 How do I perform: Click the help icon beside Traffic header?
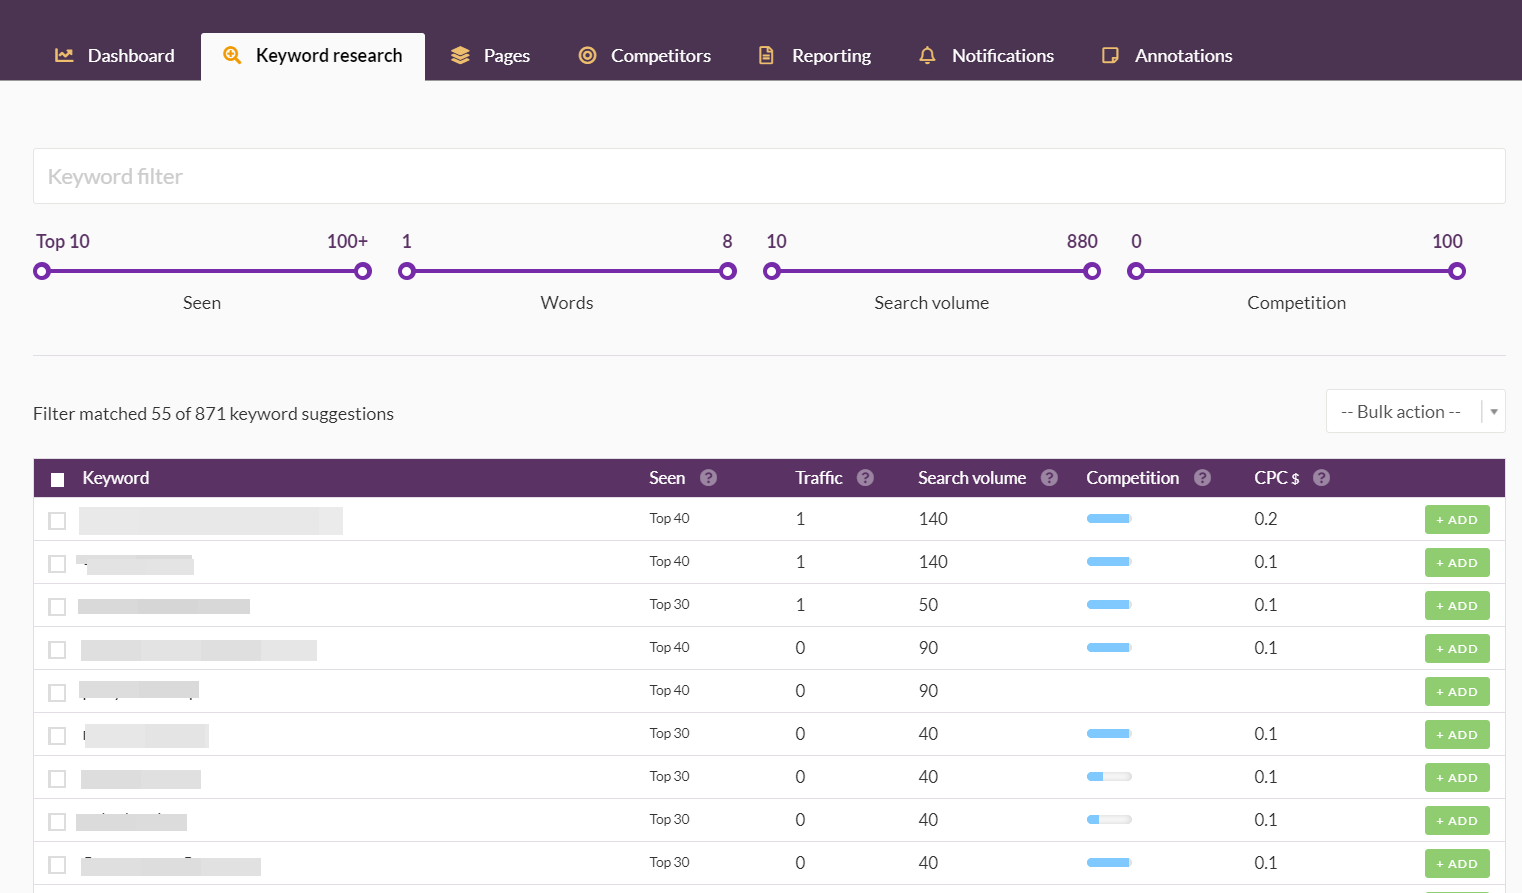[865, 478]
